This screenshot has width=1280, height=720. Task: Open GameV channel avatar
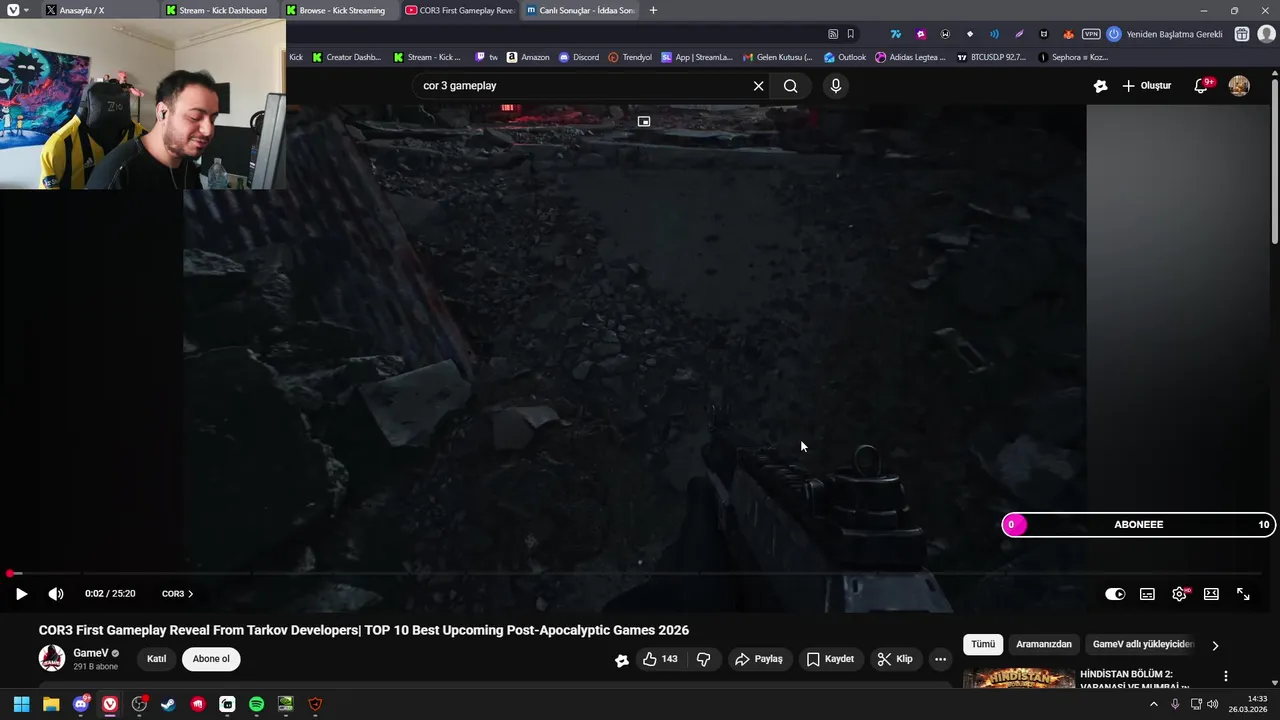tap(52, 658)
